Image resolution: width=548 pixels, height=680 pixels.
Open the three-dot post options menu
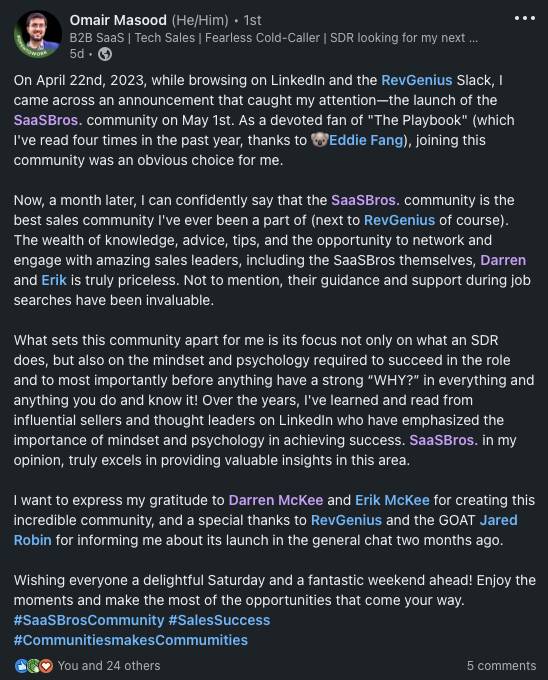[525, 18]
